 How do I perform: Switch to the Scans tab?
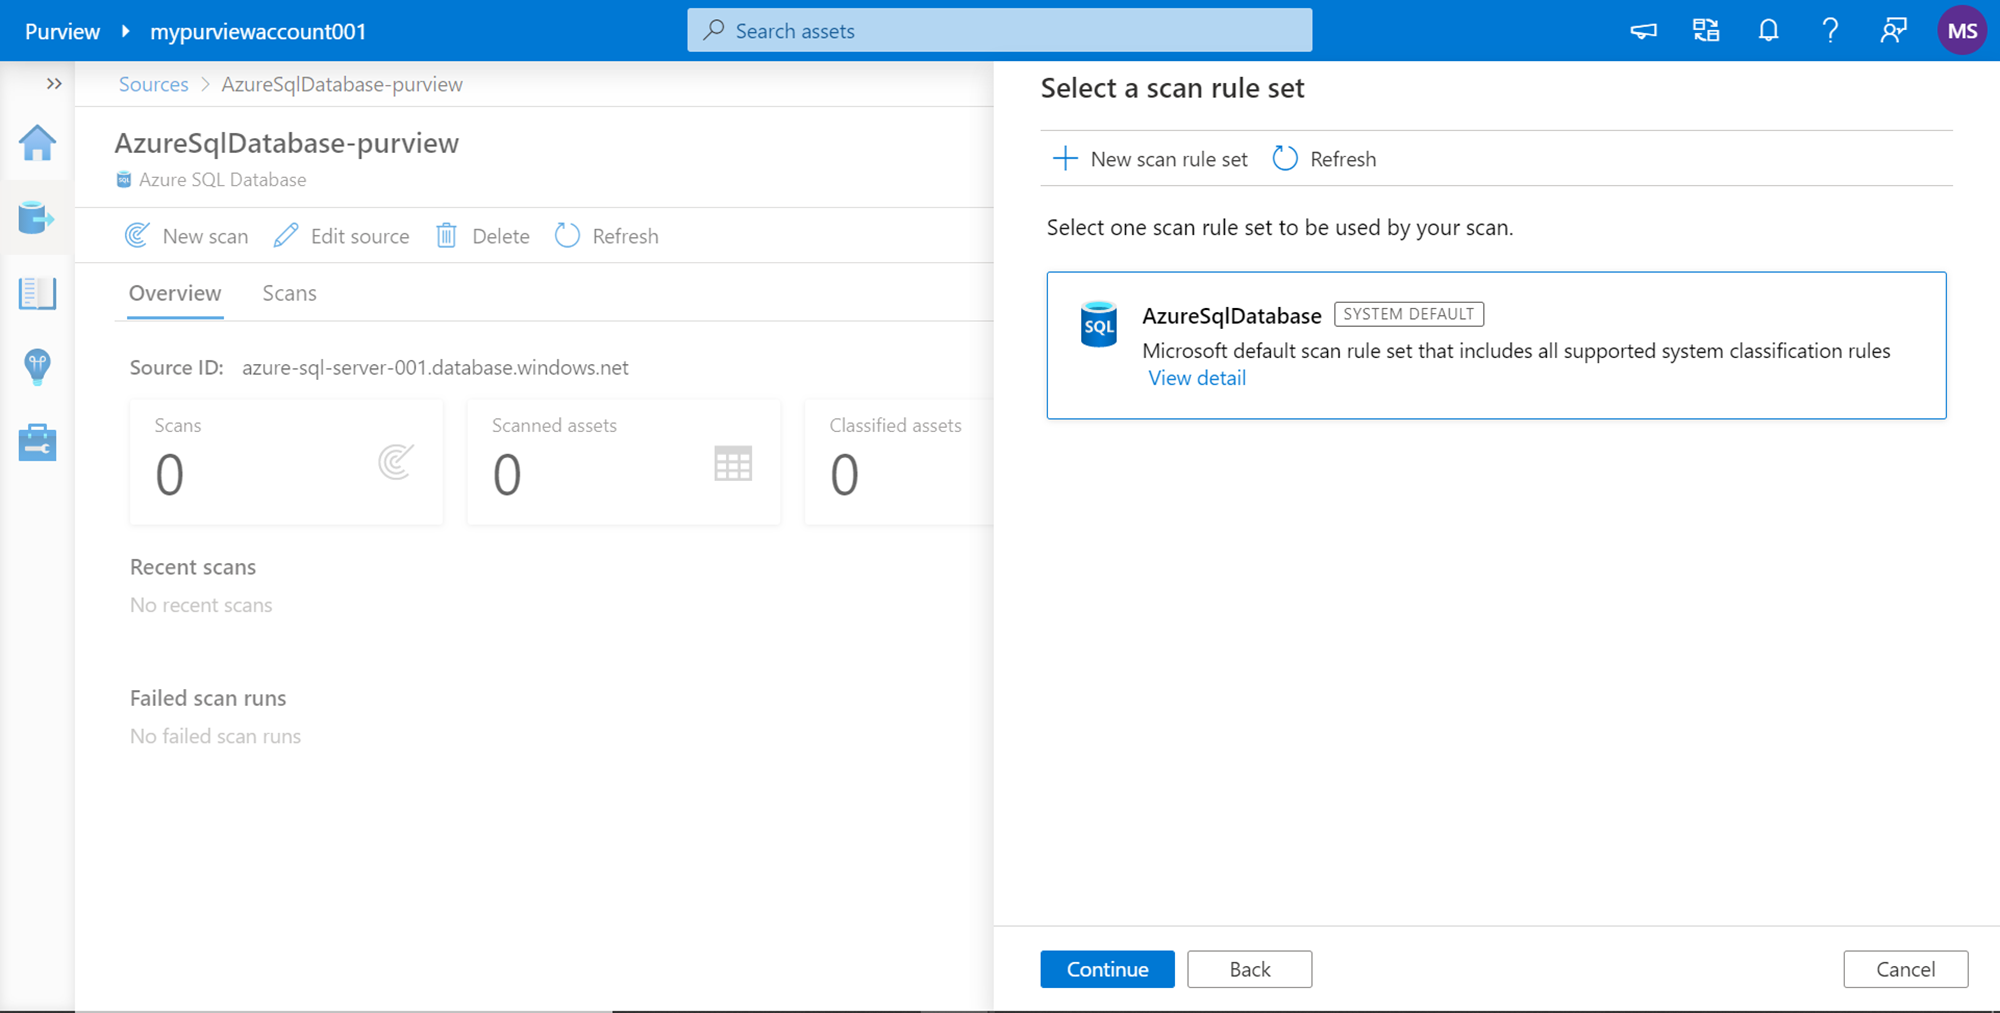289,293
